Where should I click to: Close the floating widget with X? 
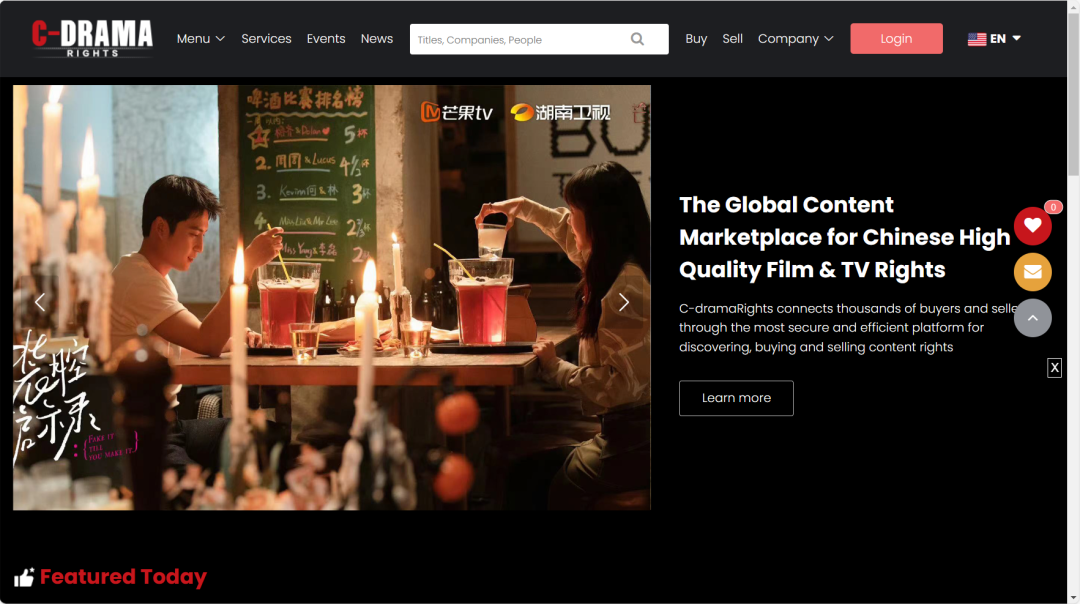pyautogui.click(x=1054, y=368)
